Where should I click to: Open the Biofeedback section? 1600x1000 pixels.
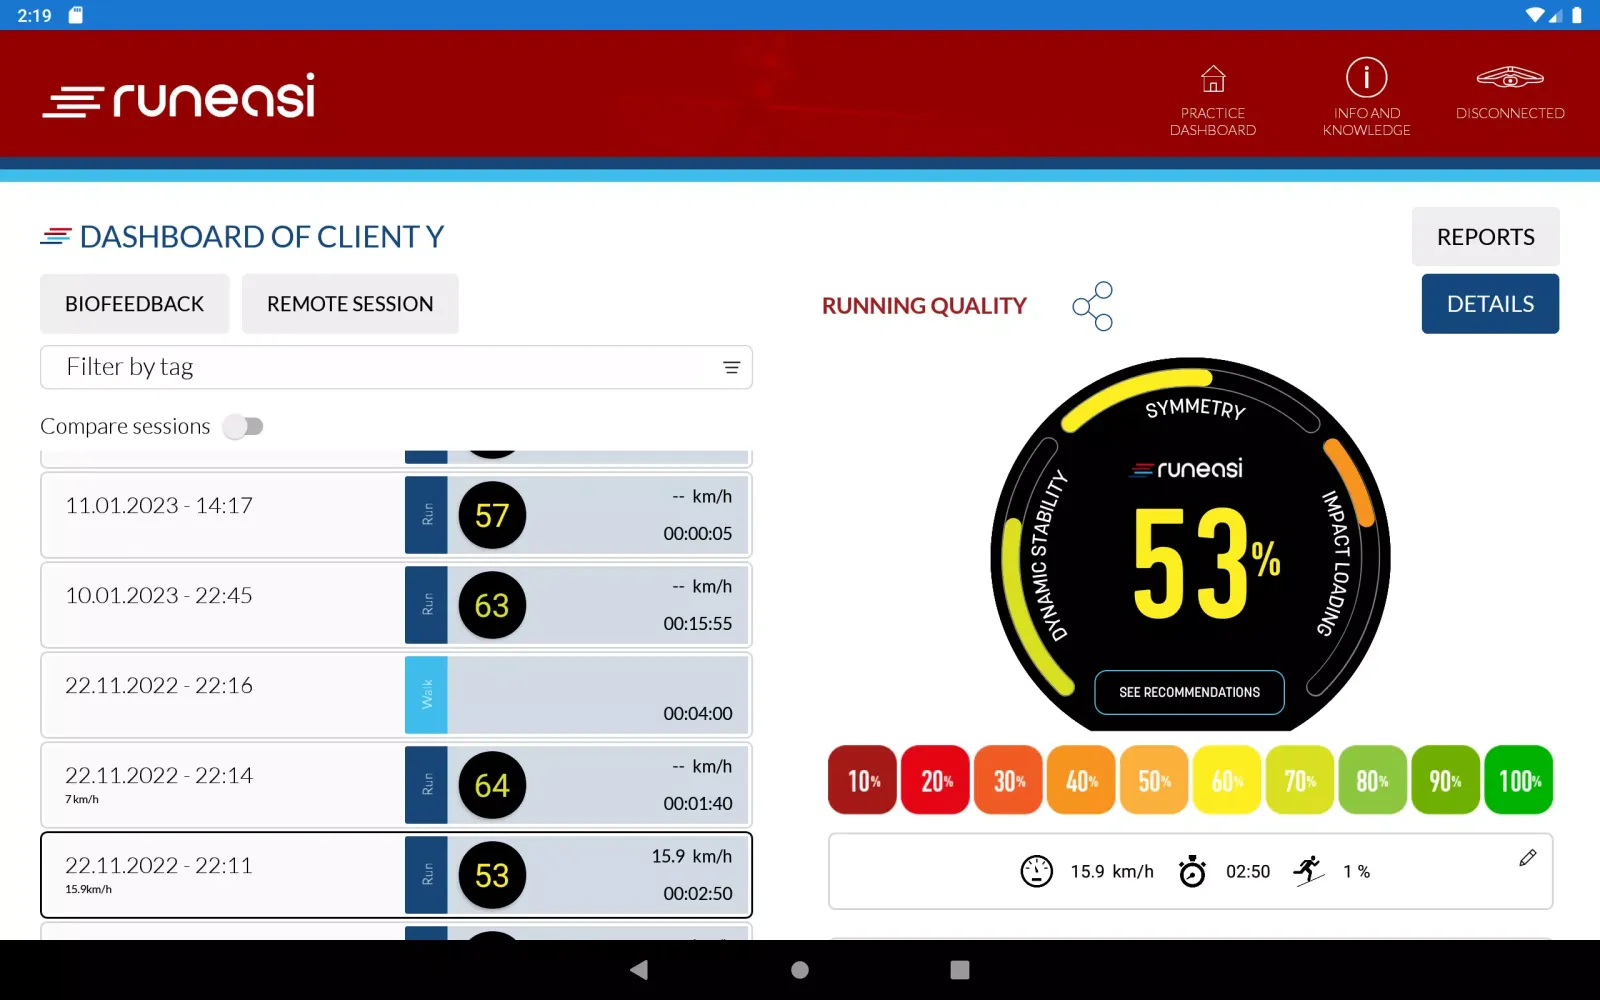pyautogui.click(x=134, y=304)
